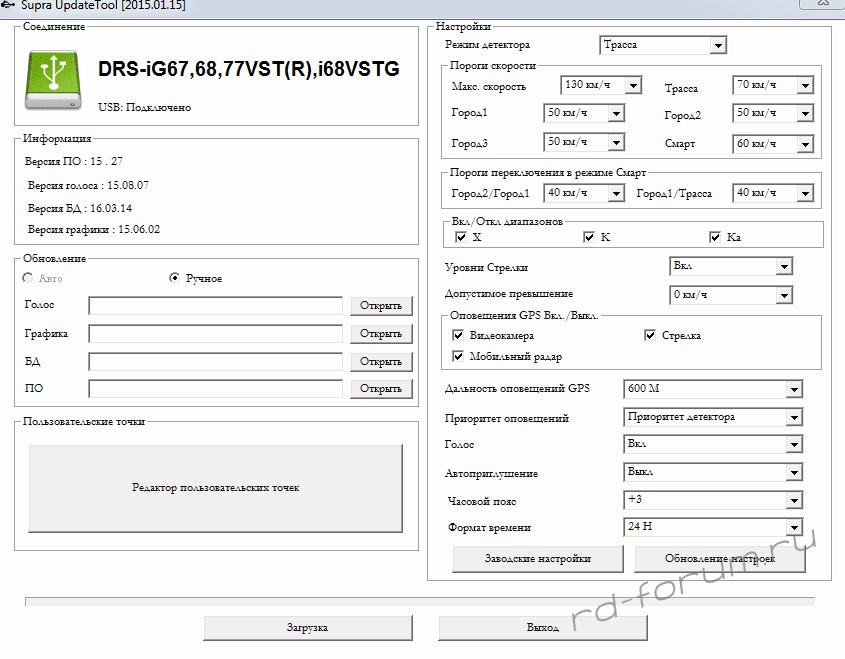Click Версия графики : 15.06.02 text
Screen dimensions: 845x659
[94, 230]
